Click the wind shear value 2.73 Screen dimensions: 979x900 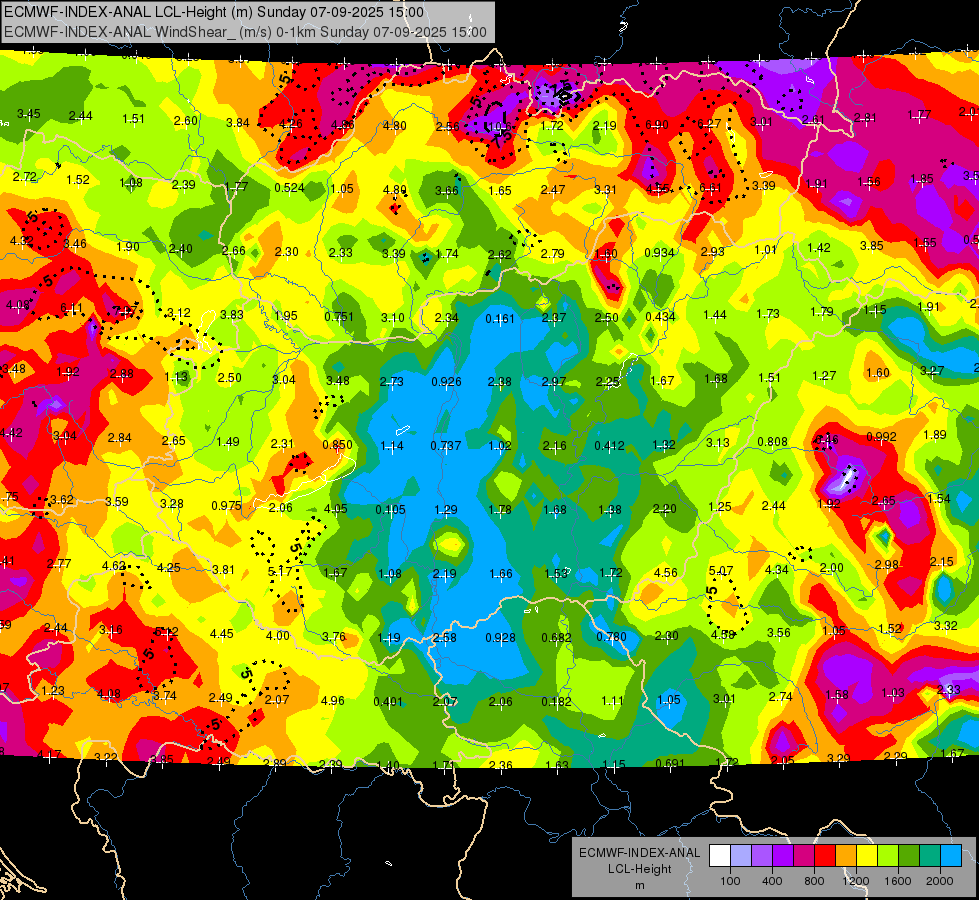pyautogui.click(x=392, y=382)
